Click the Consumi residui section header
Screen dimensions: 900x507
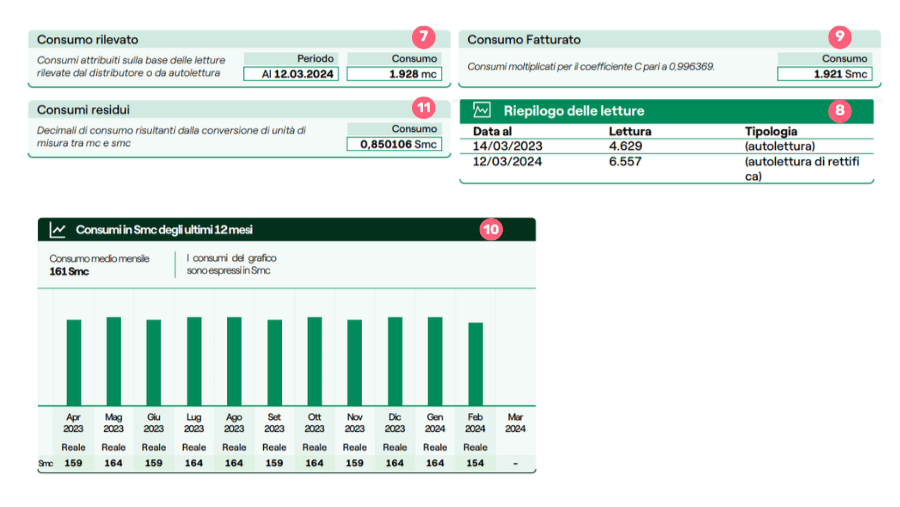(x=83, y=109)
